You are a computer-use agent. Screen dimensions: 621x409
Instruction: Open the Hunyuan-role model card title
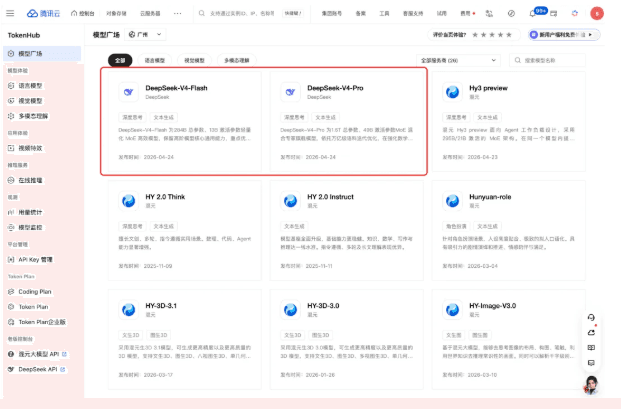[490, 197]
